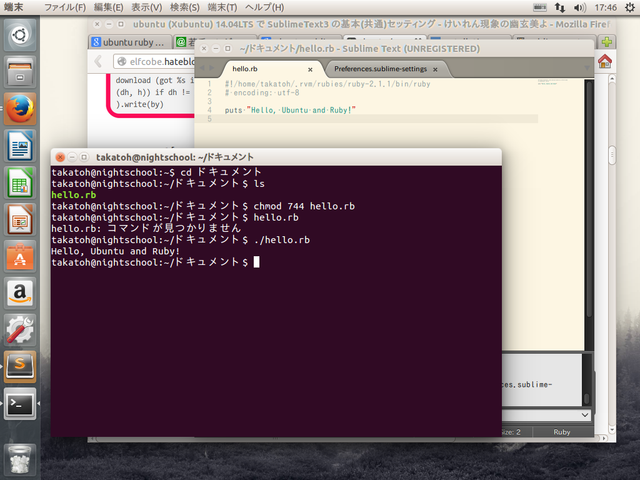Add new Firefox tab plus icon
640x480 pixels.
607,42
